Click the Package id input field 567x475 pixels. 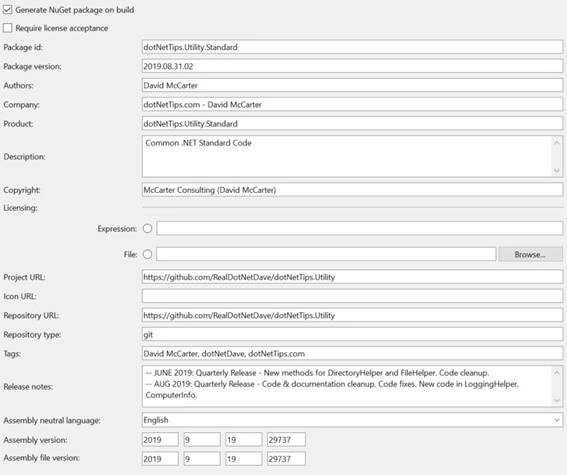[x=352, y=47]
